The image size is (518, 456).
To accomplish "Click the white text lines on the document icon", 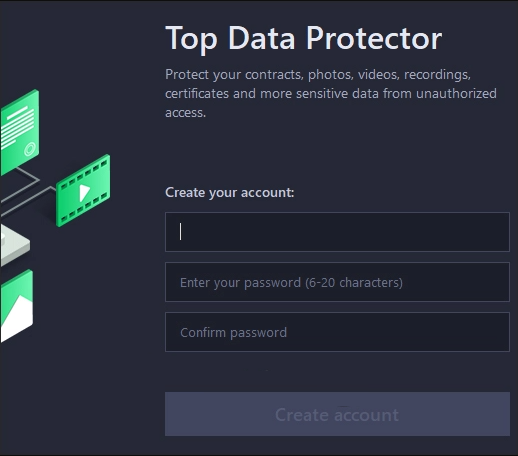I will (18, 127).
